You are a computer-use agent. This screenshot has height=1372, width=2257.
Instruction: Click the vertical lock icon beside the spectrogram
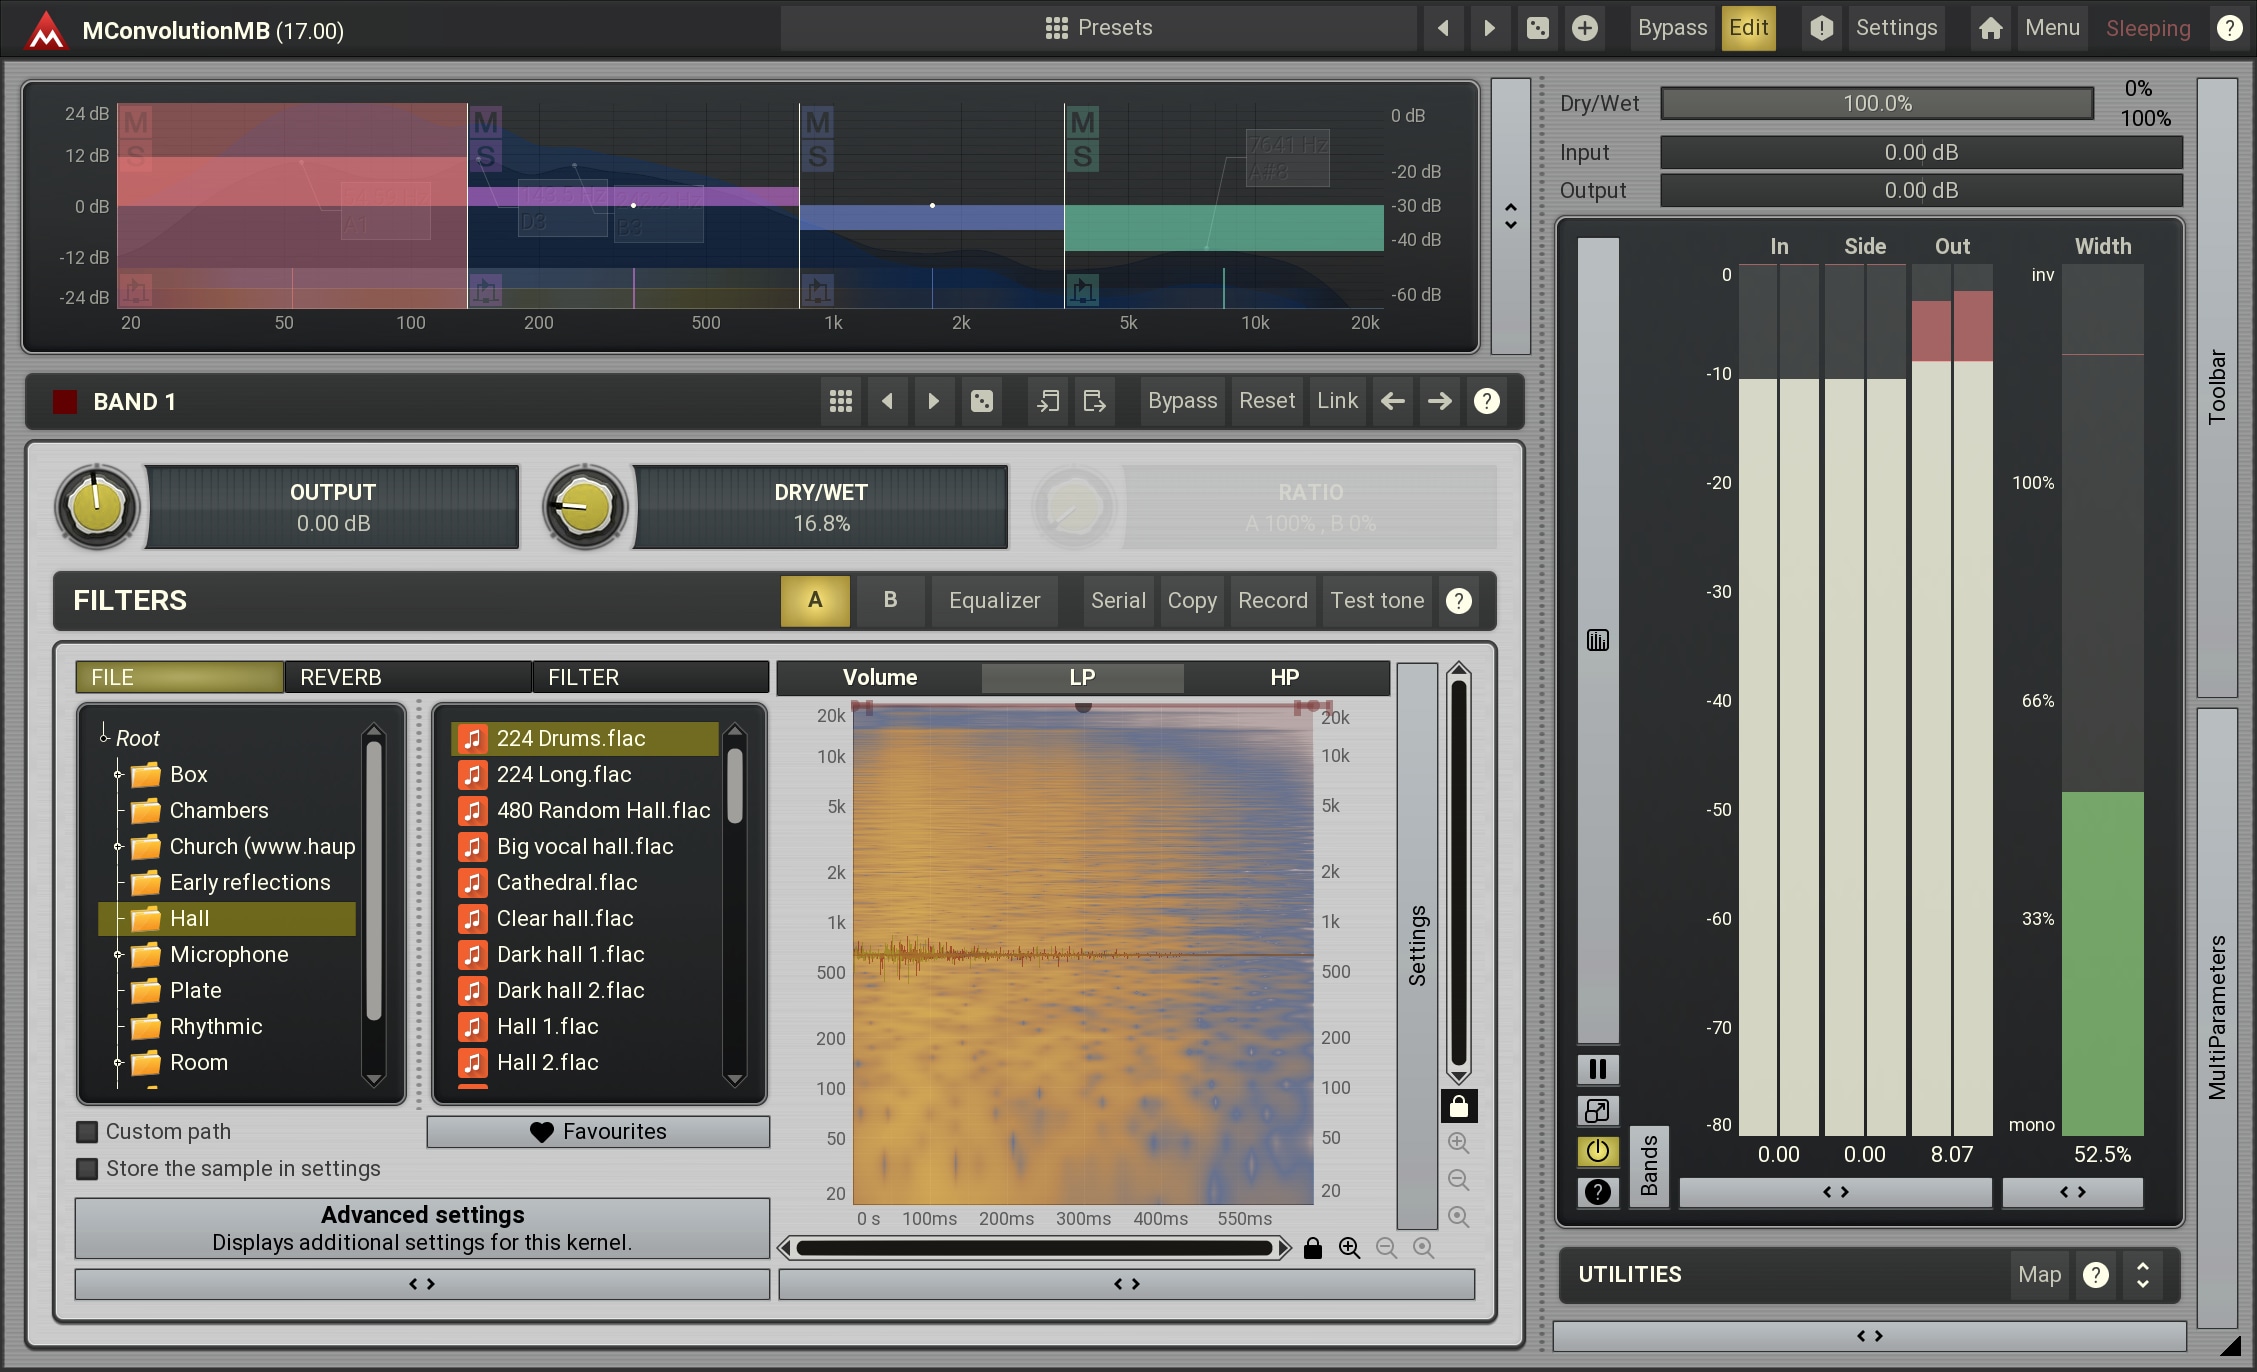(1458, 1106)
